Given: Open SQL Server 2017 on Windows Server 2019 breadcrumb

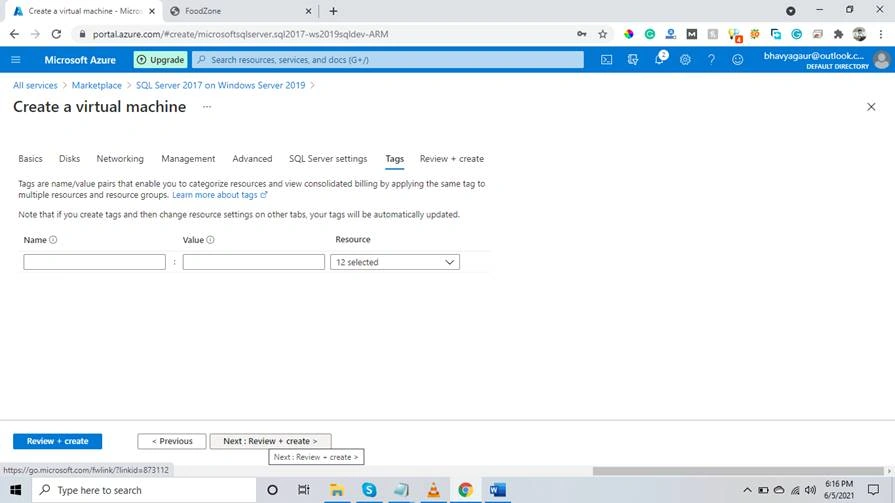Looking at the screenshot, I should 220,85.
